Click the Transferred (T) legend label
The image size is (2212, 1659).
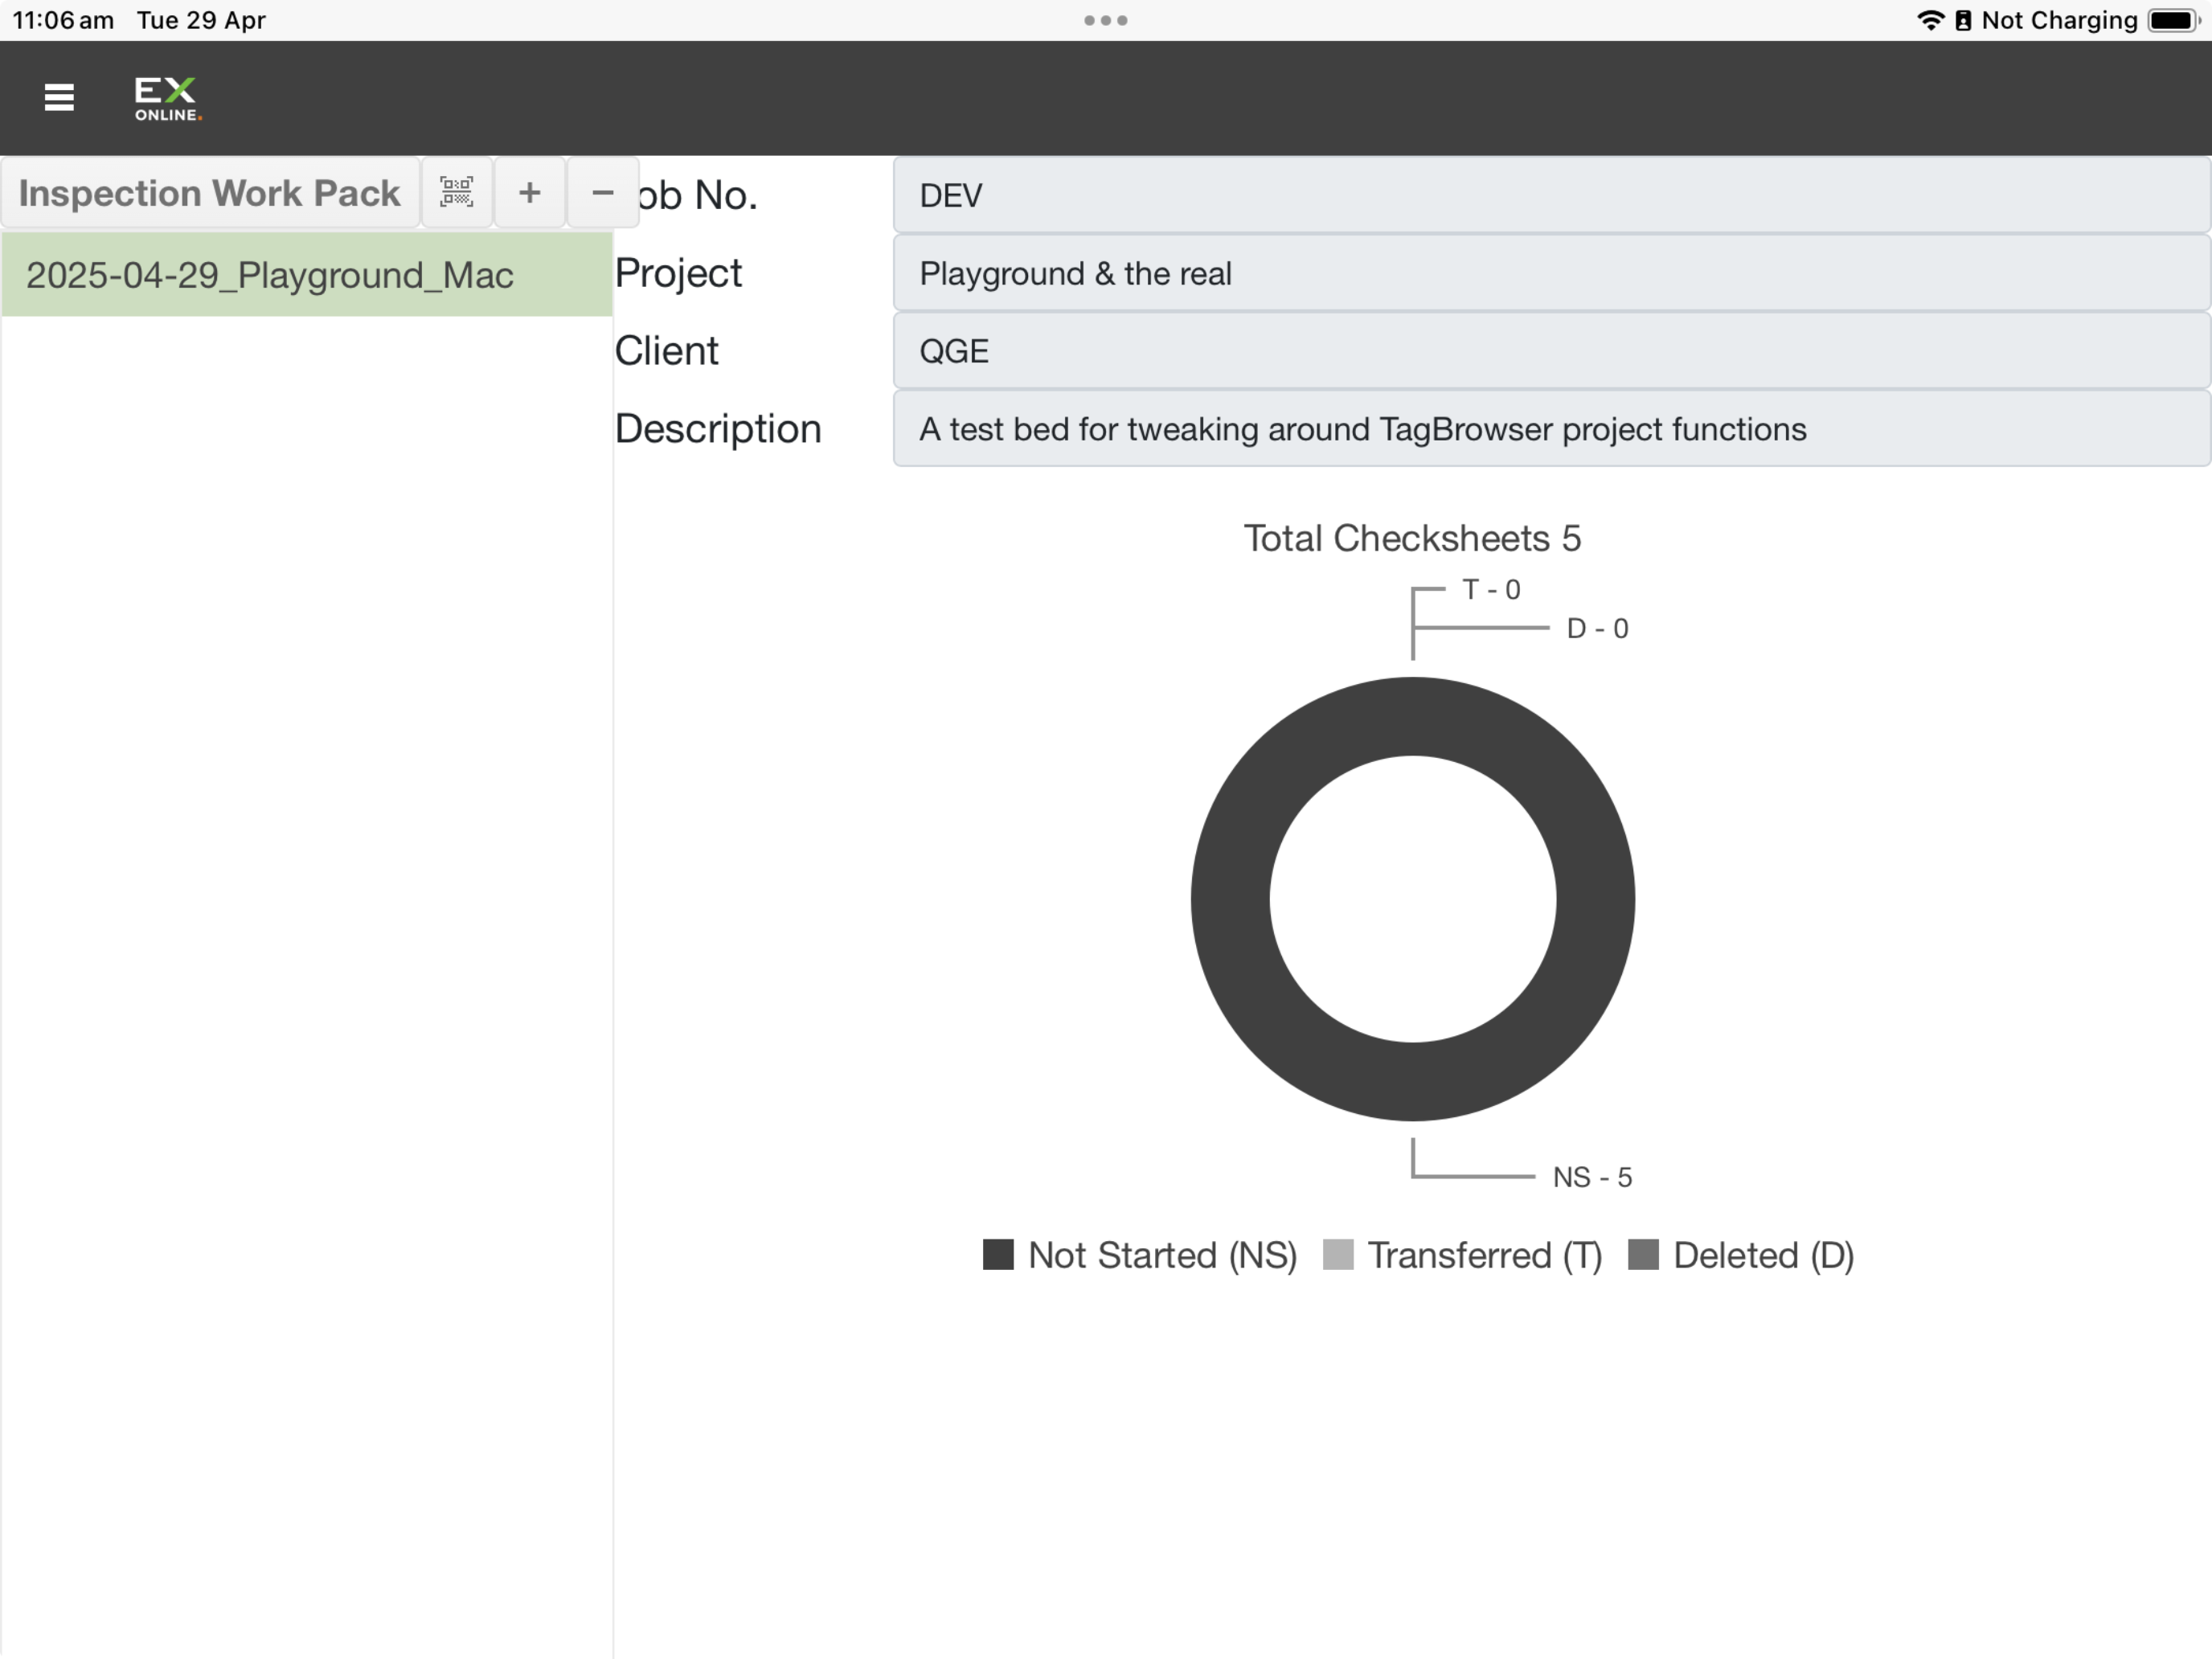coord(1485,1255)
